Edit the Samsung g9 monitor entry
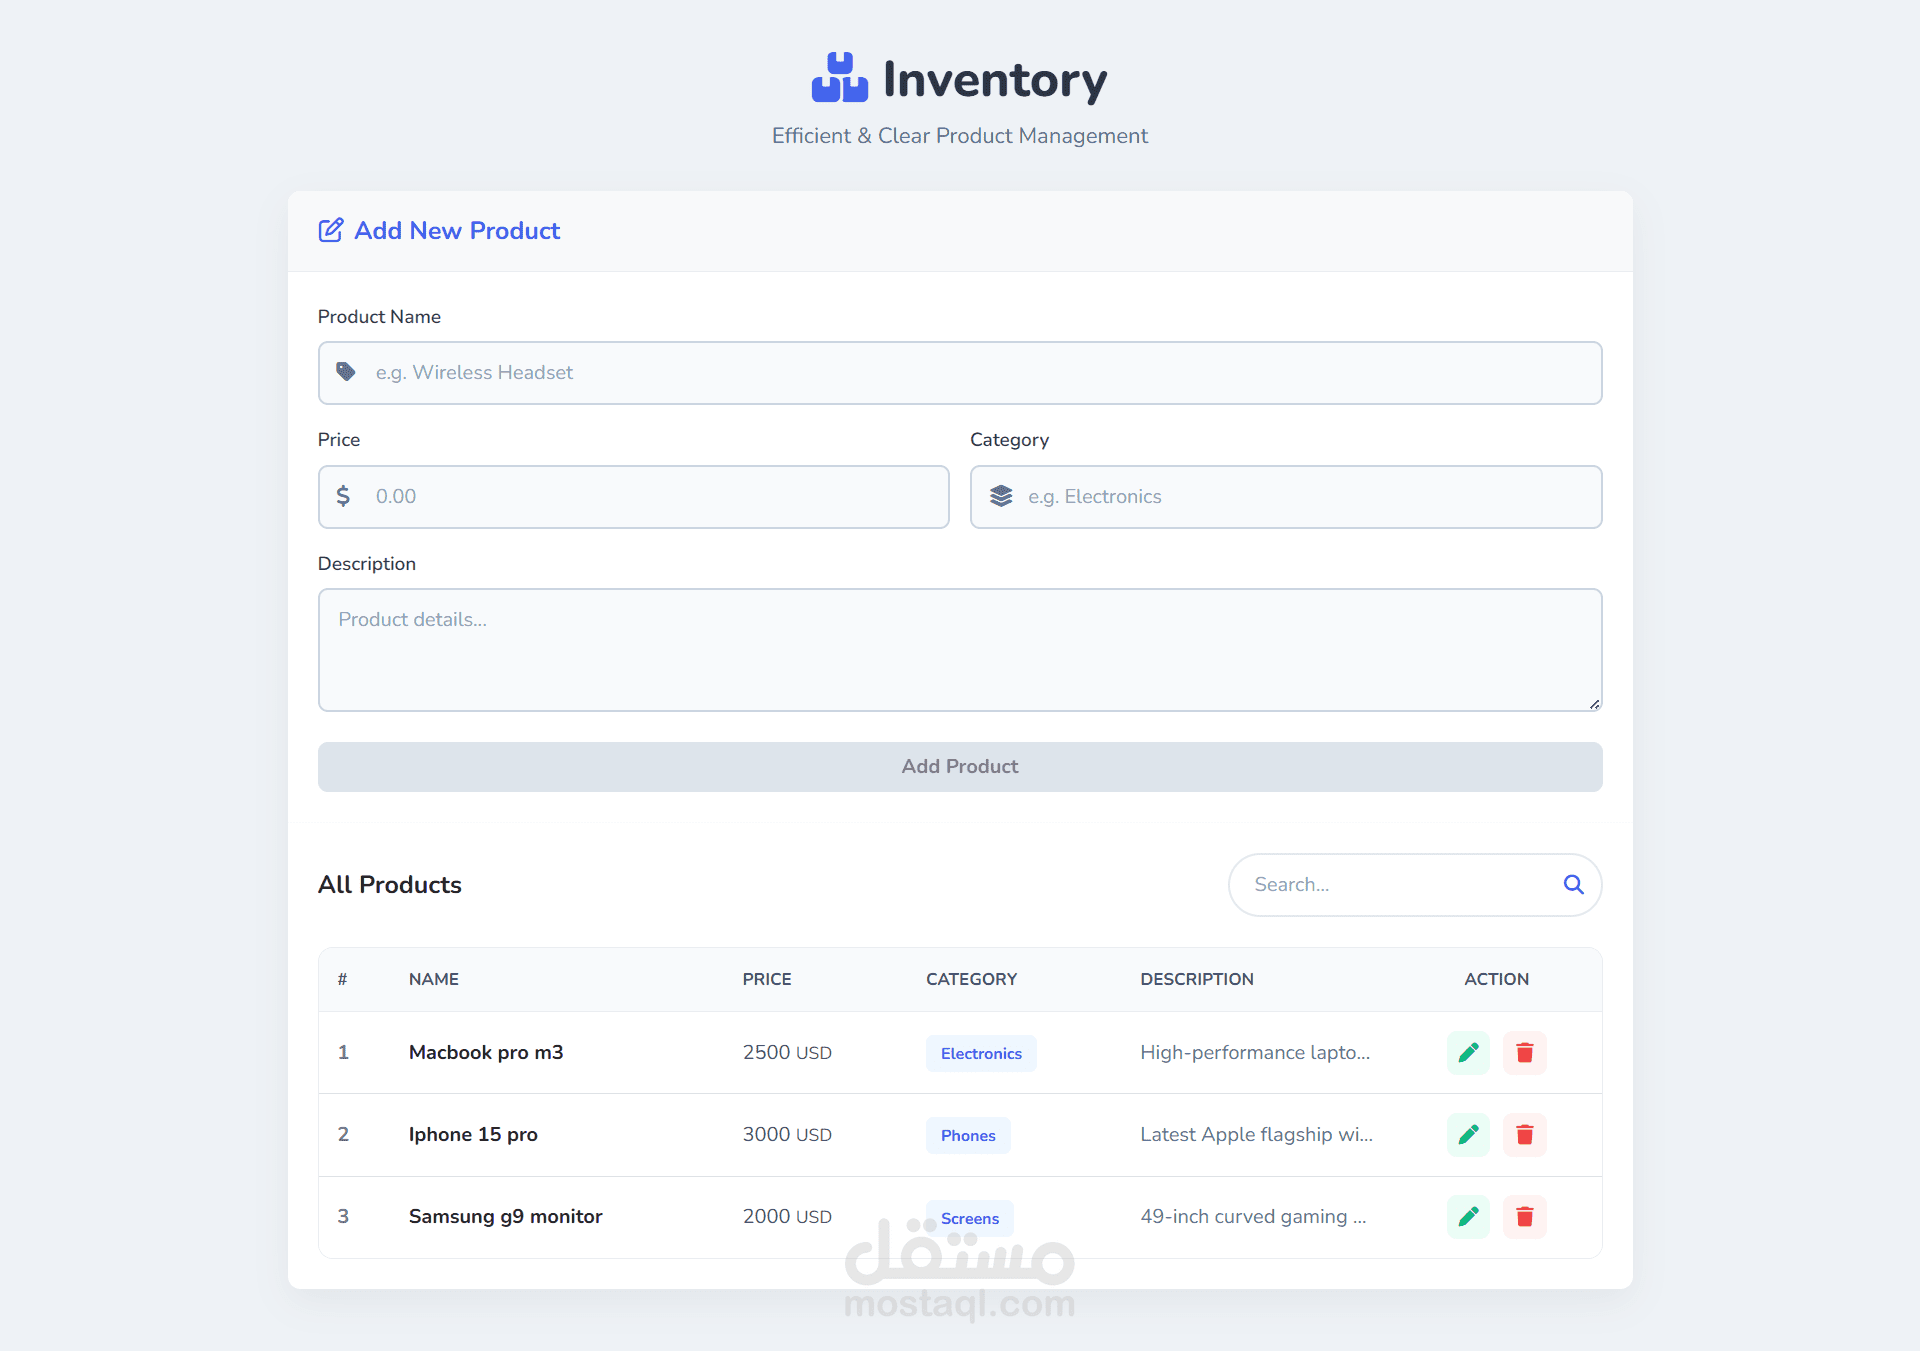Image resolution: width=1920 pixels, height=1351 pixels. (1468, 1216)
